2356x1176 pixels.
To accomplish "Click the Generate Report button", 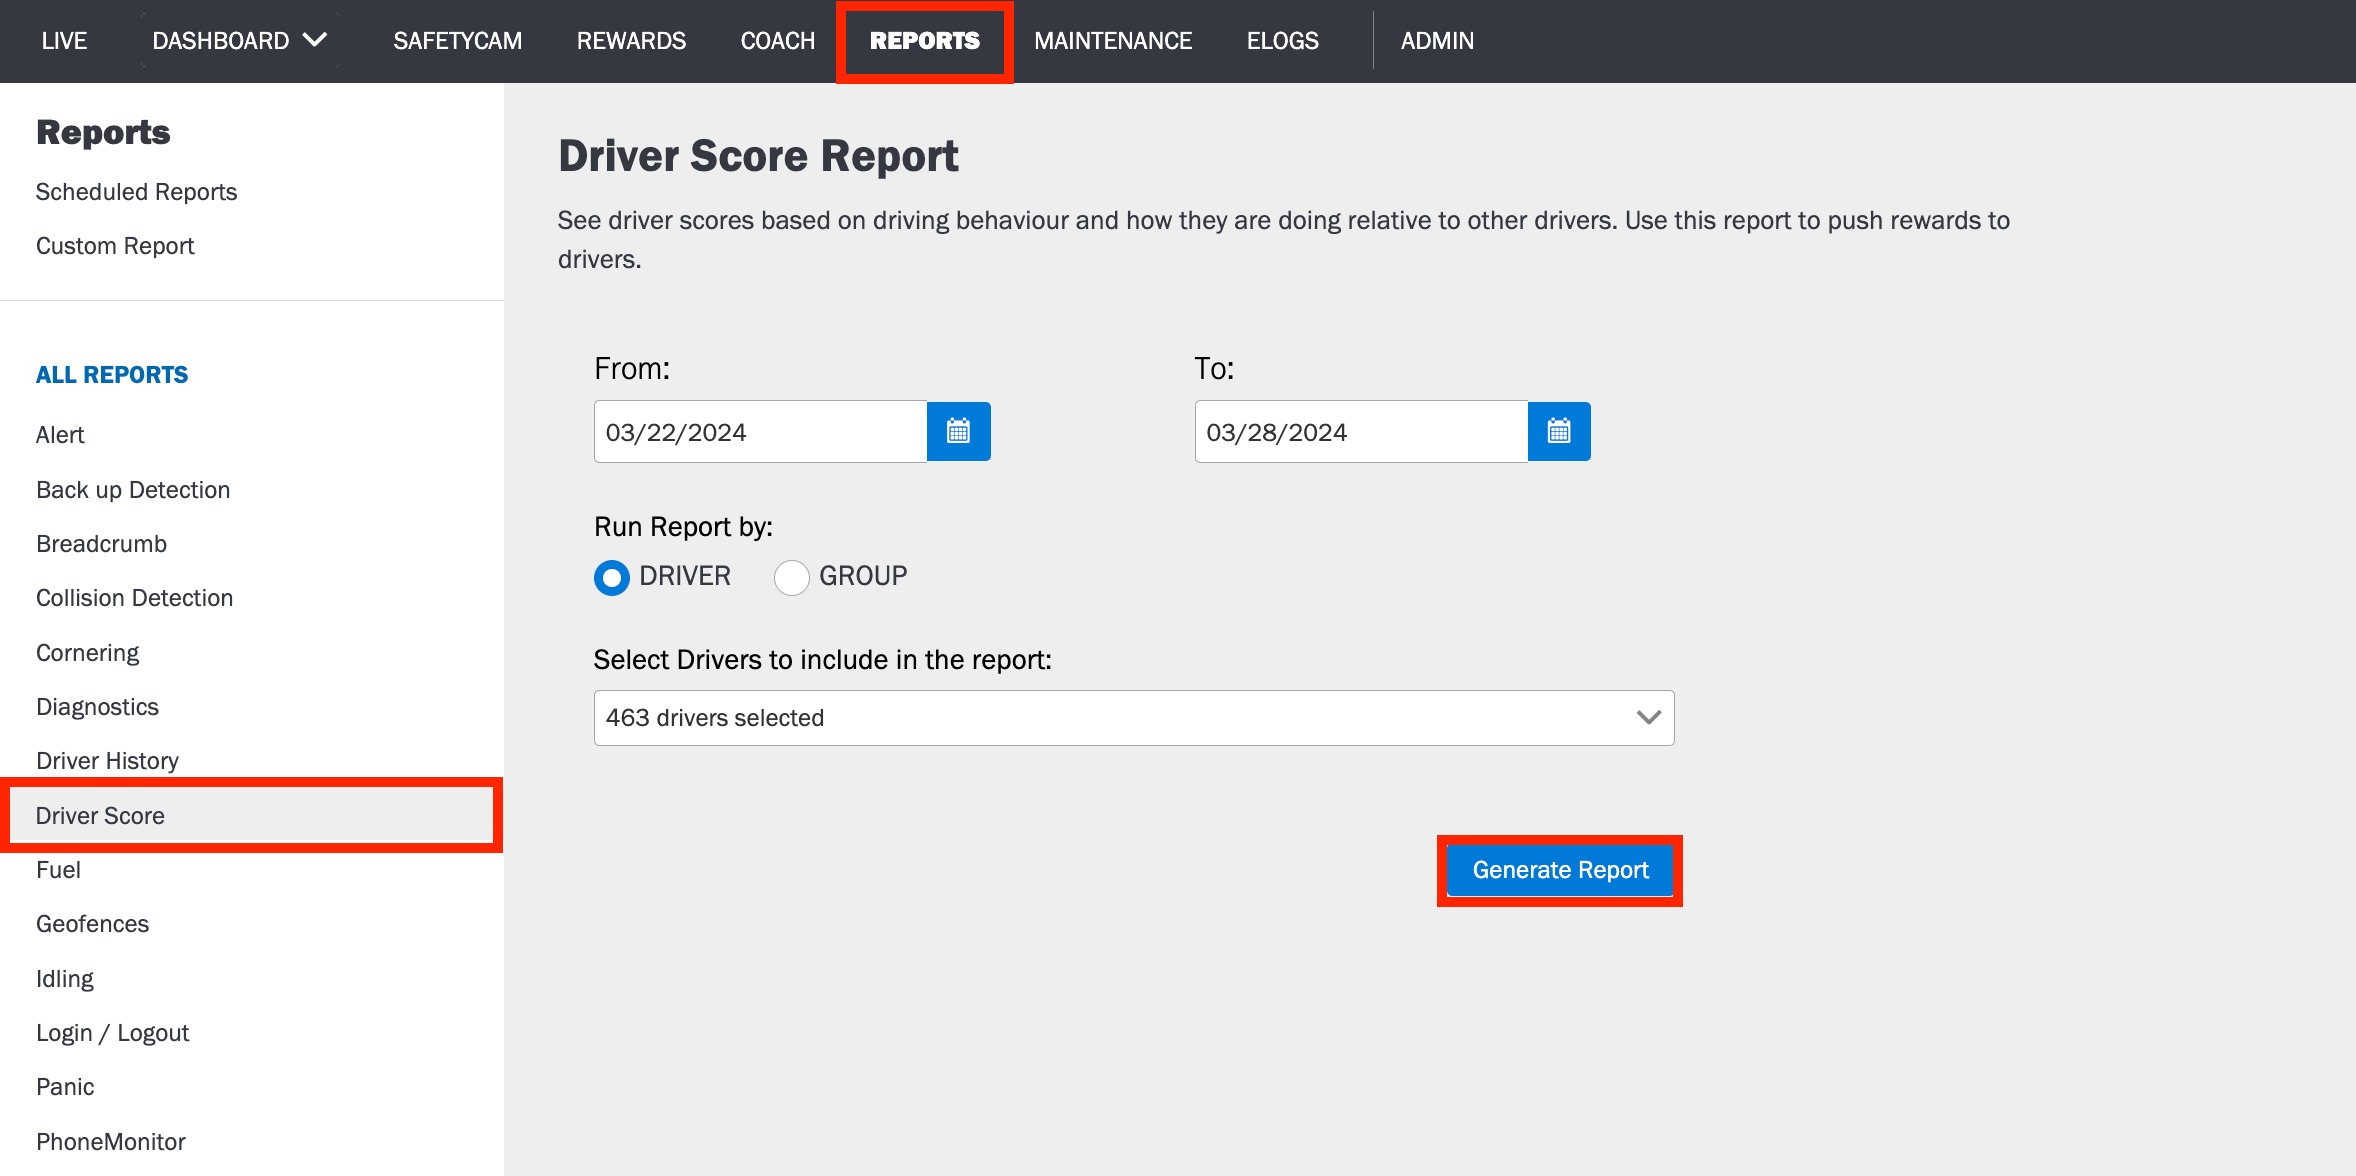I will tap(1560, 870).
